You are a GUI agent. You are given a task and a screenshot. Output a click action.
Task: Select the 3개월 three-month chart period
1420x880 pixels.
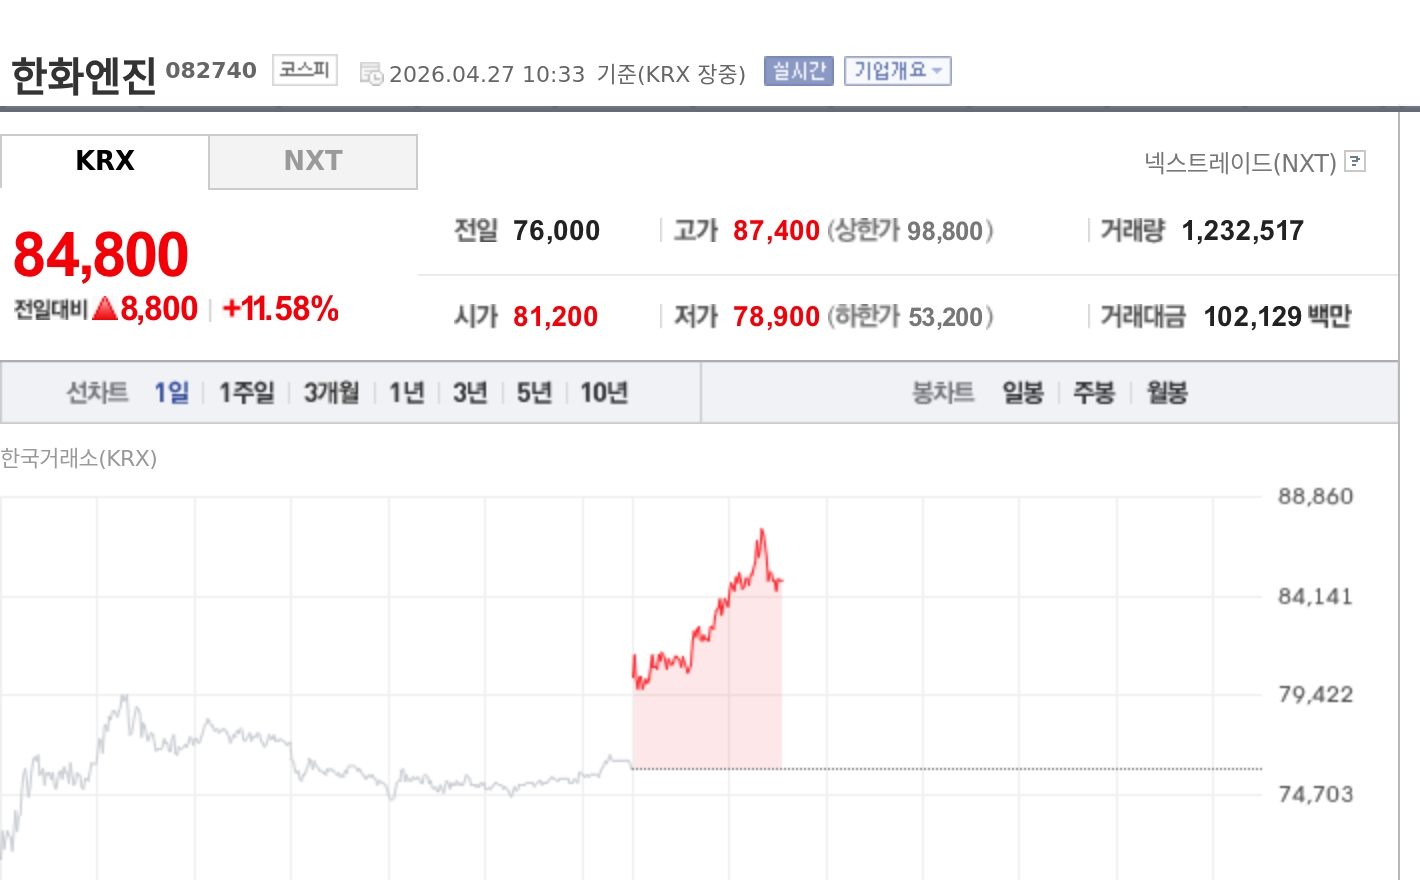(330, 393)
